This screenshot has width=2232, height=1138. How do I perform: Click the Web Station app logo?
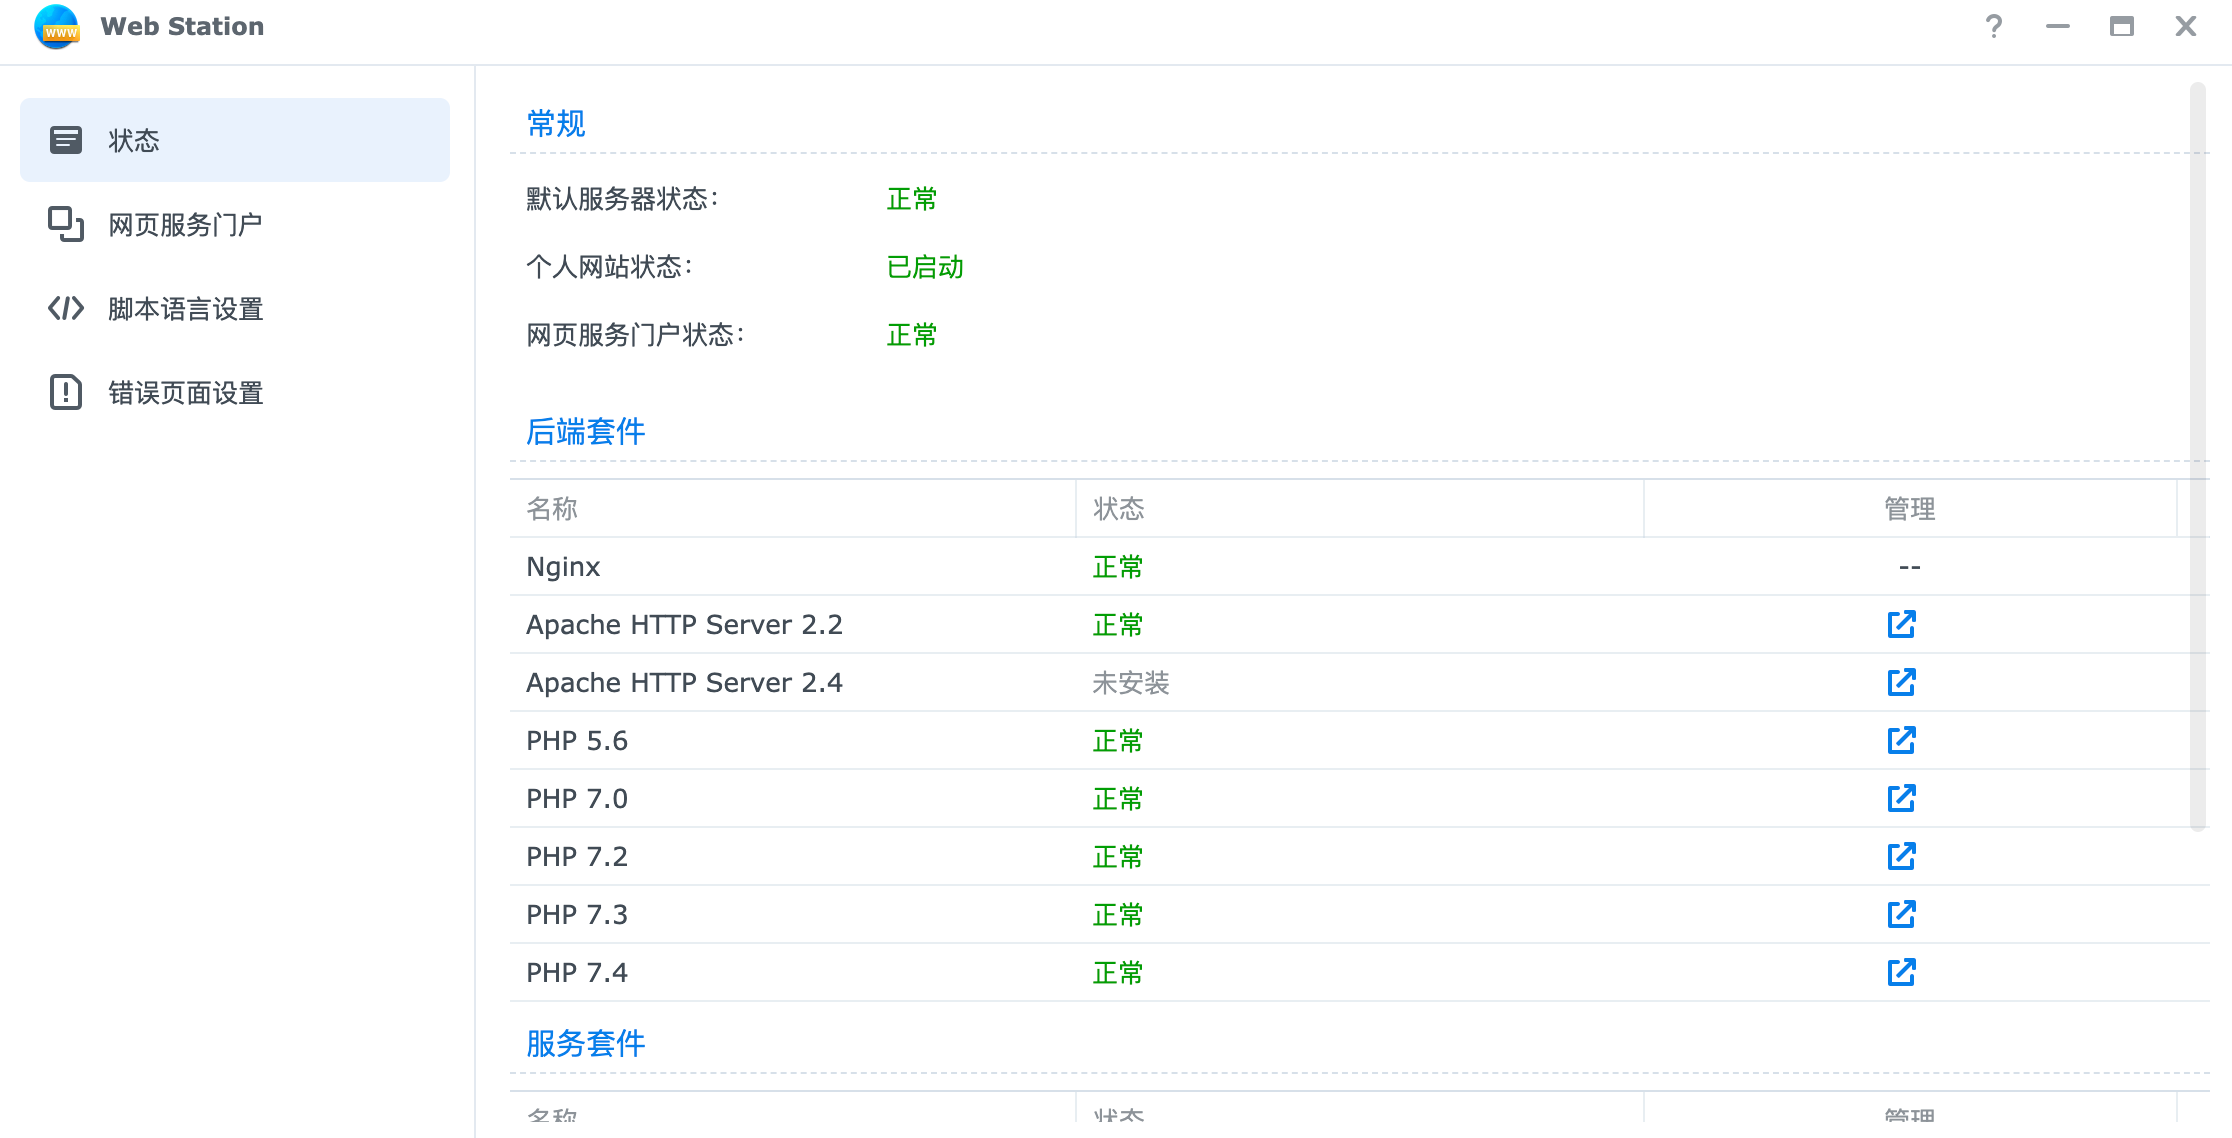pos(57,26)
